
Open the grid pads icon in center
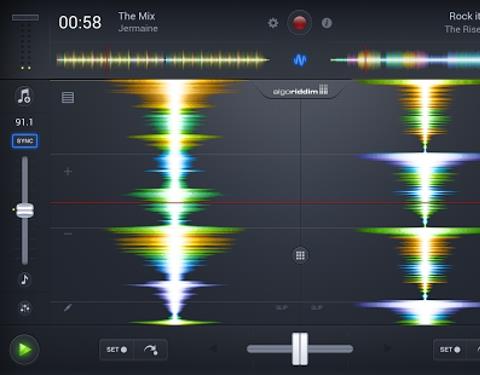[300, 255]
